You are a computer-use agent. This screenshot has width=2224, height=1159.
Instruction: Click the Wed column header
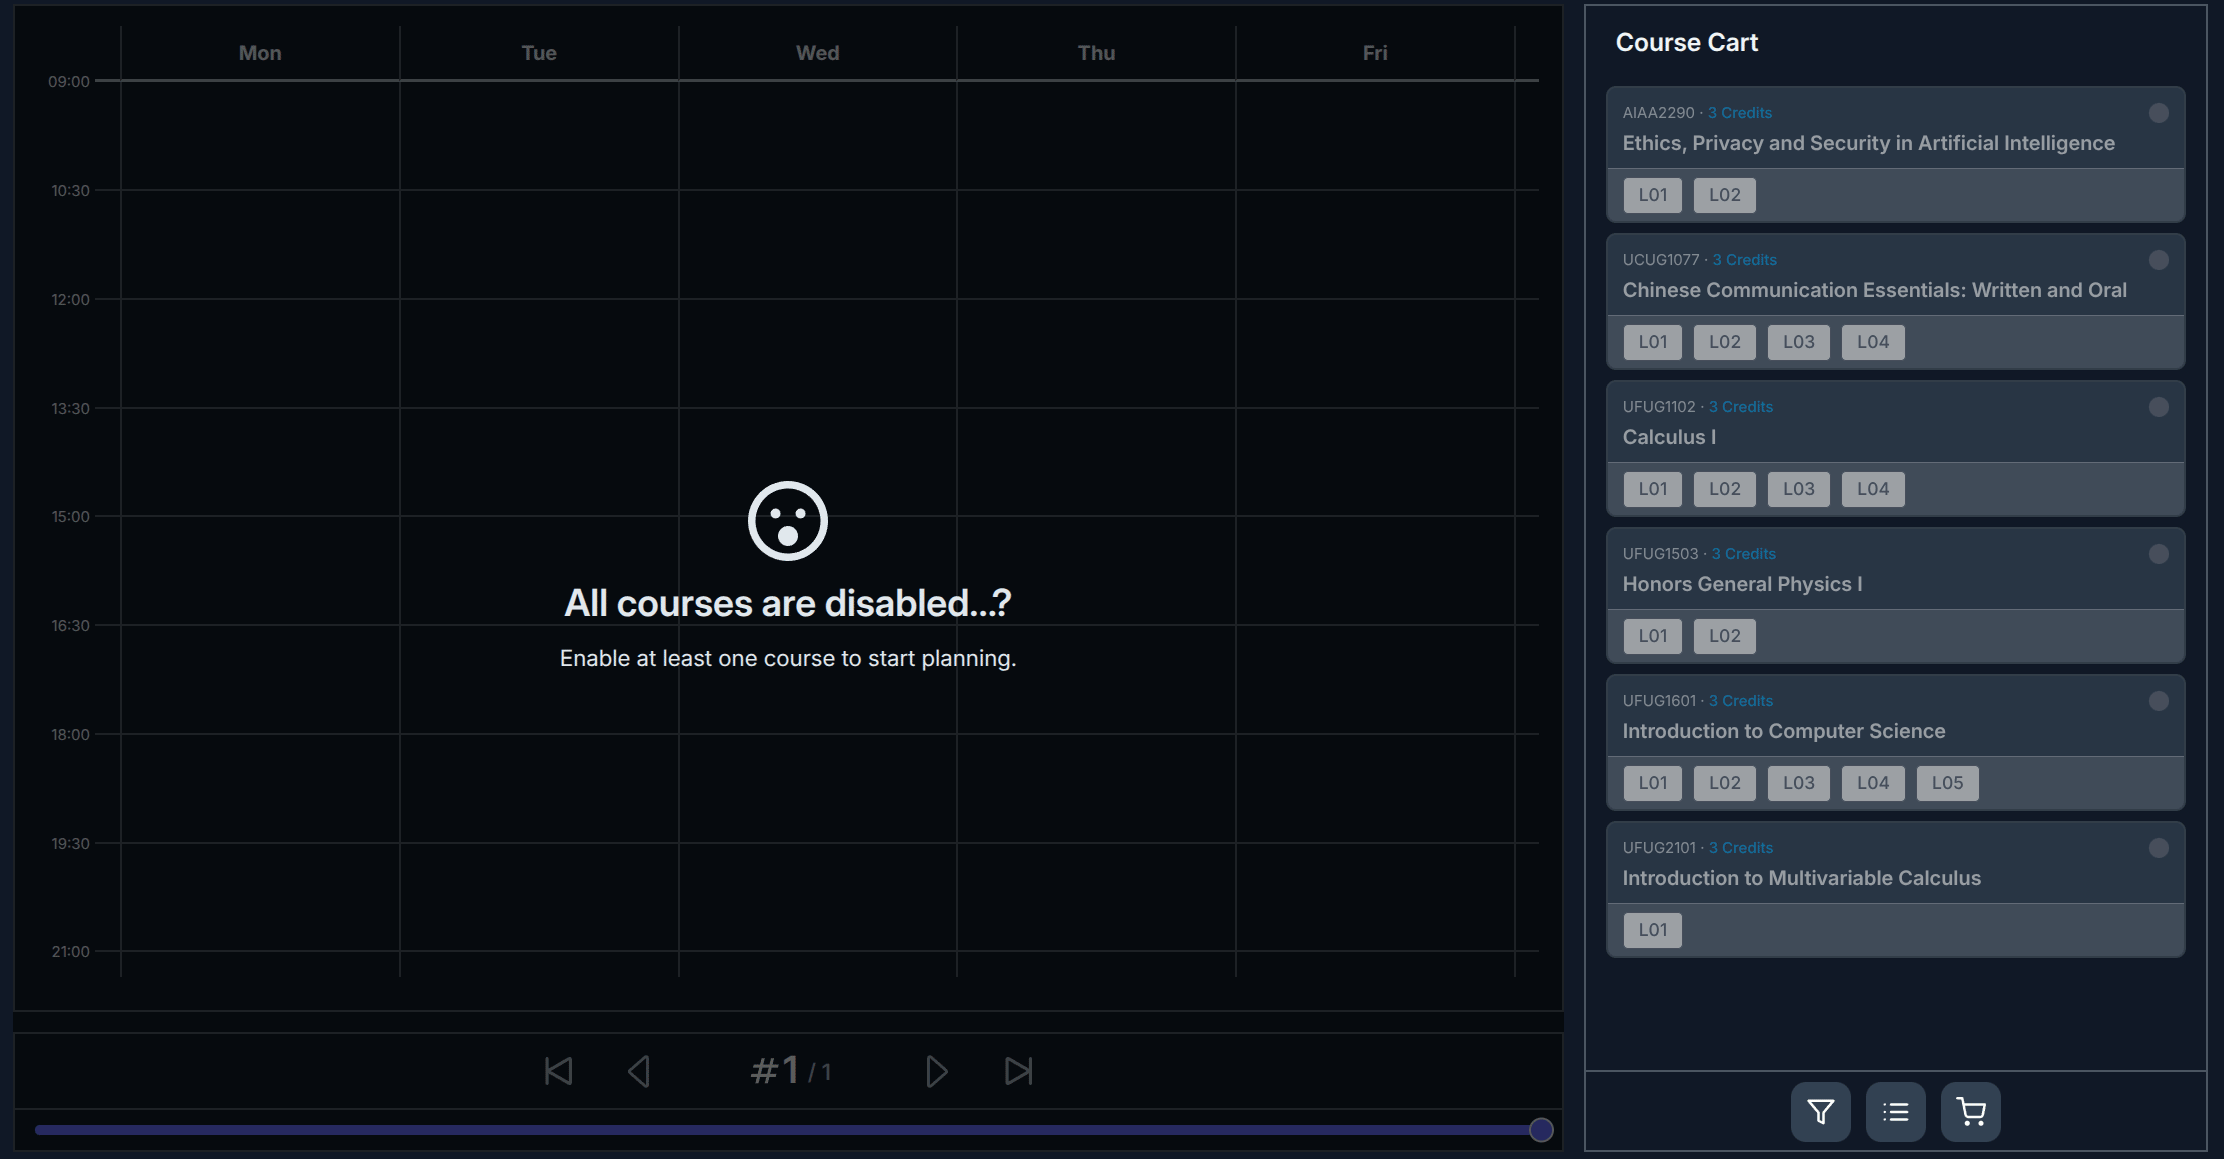pos(817,53)
